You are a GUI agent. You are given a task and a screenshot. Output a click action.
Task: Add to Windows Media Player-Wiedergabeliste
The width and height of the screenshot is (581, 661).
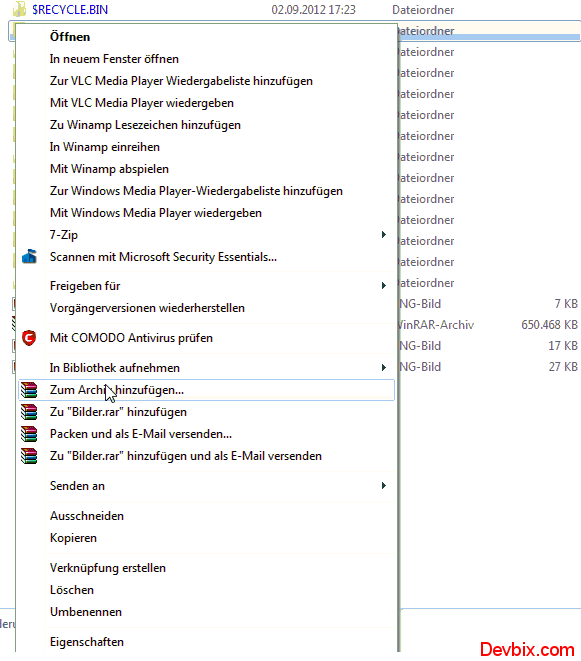[x=207, y=191]
